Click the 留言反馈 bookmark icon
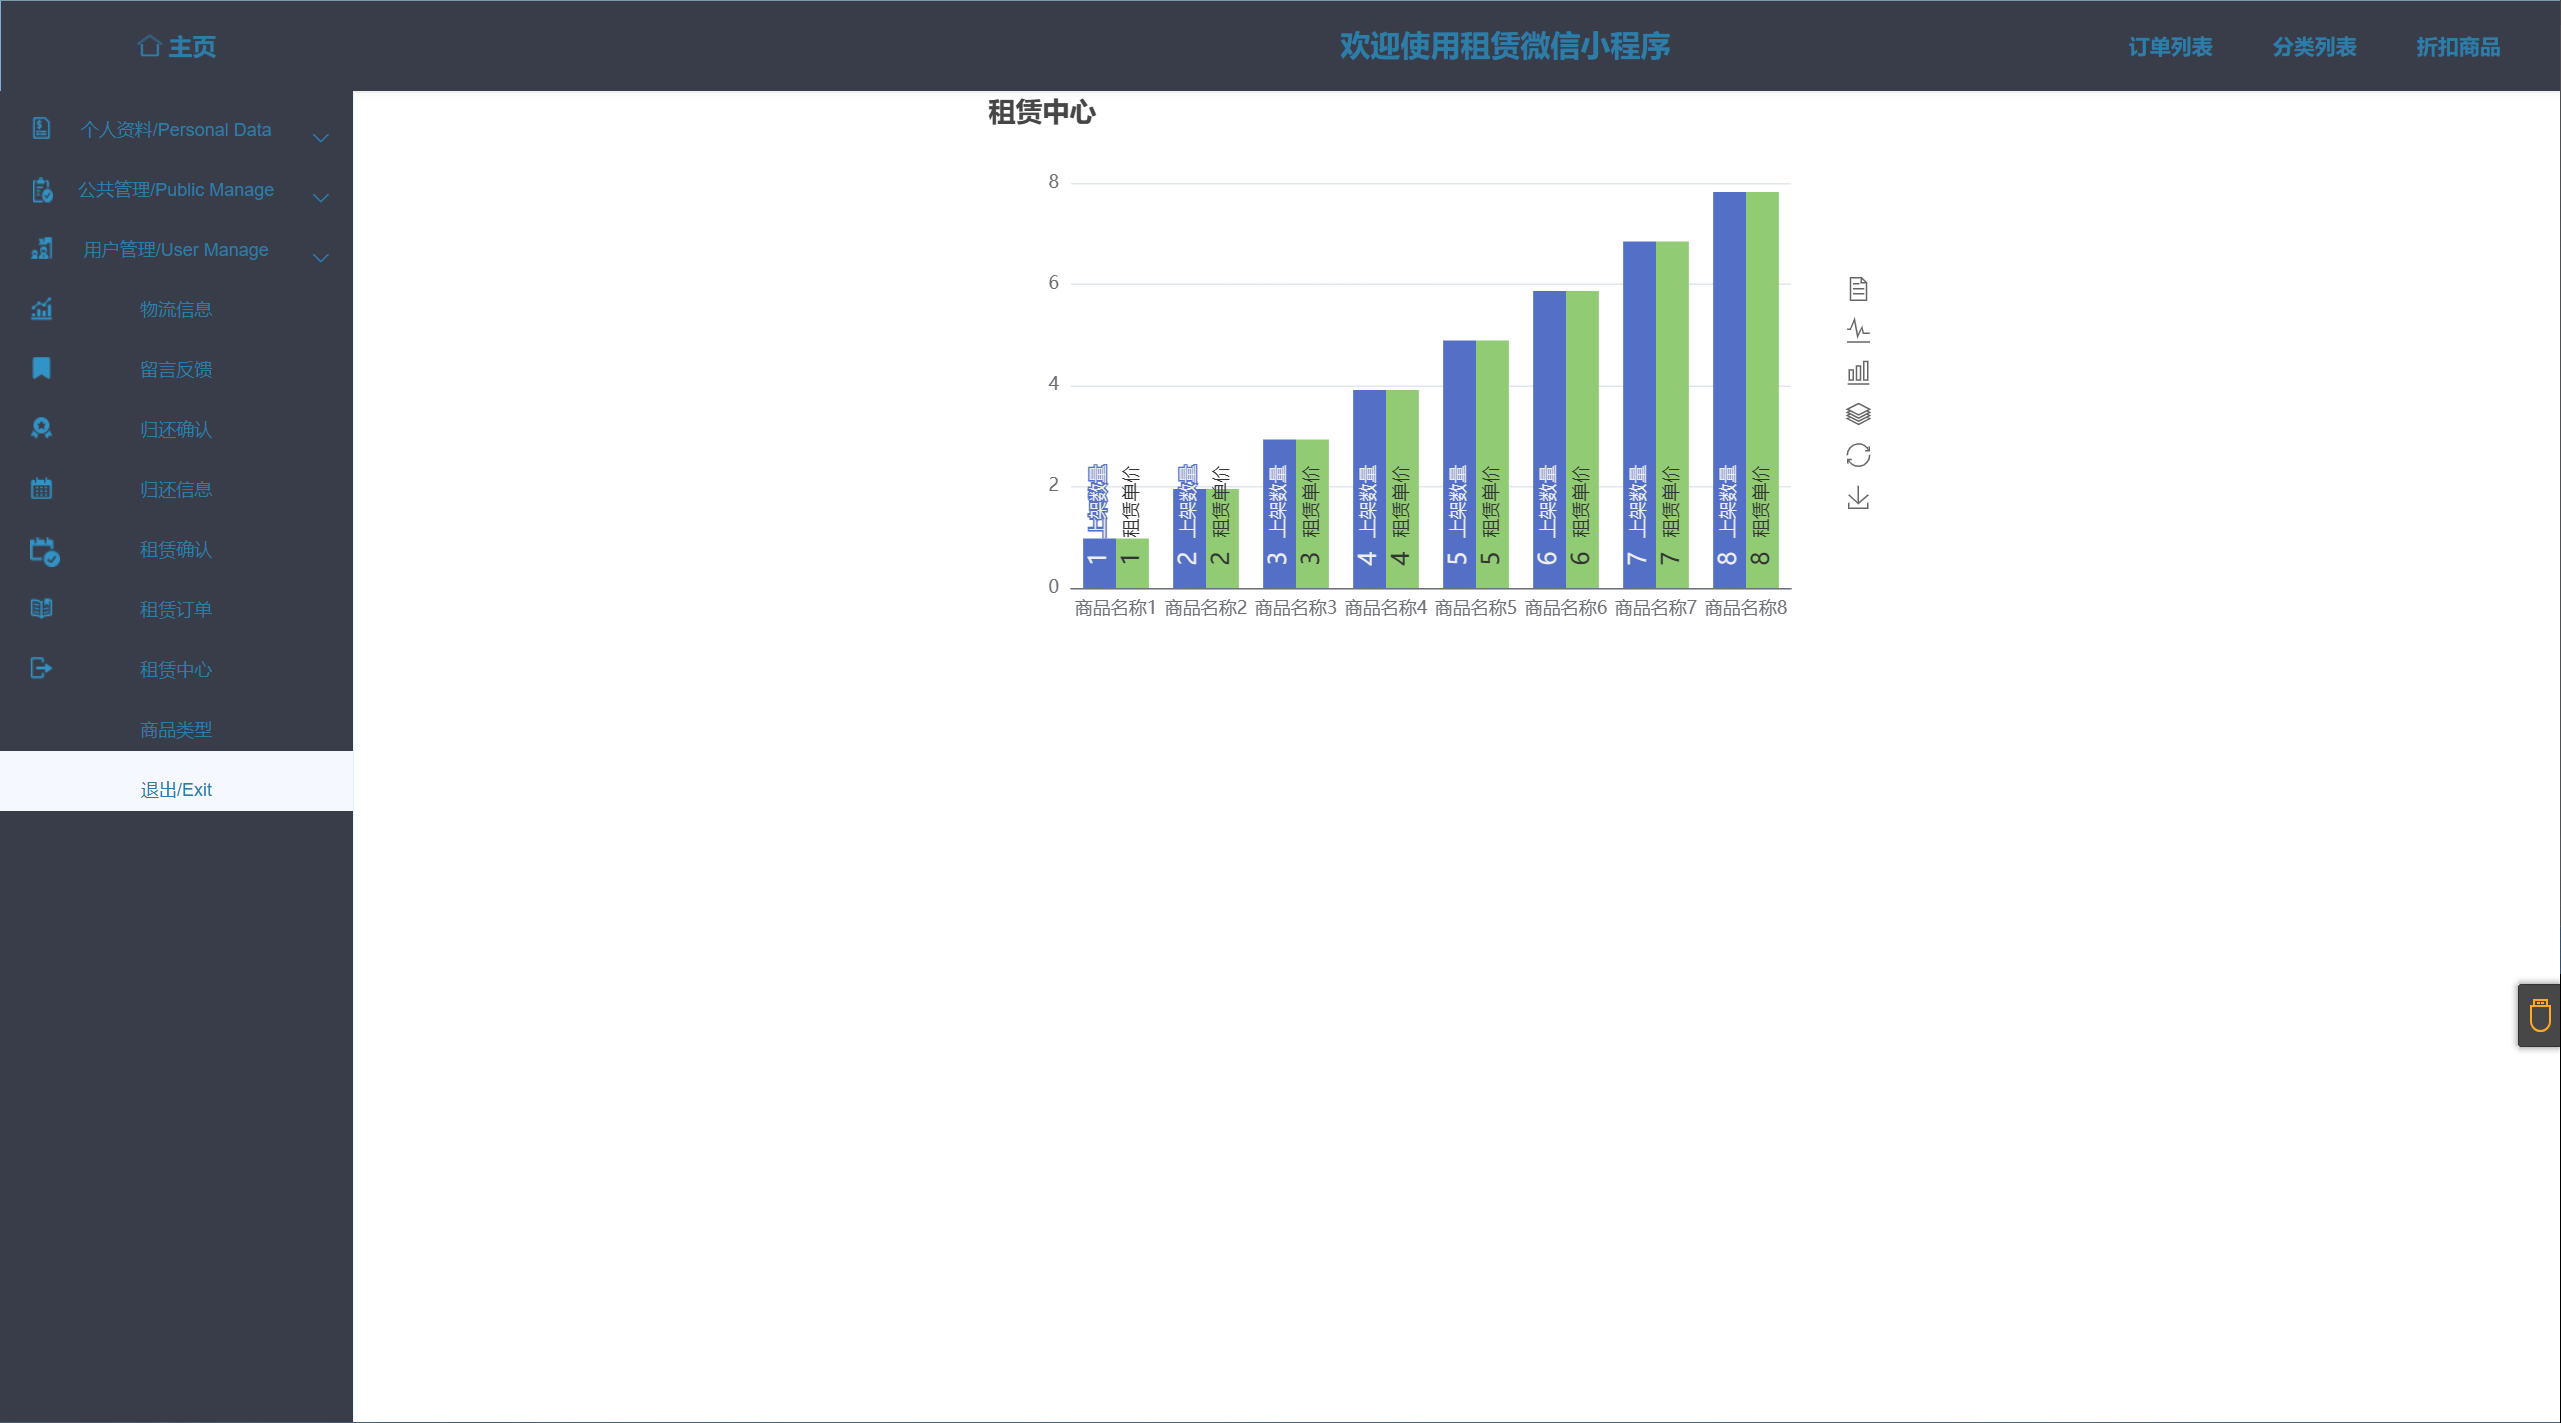This screenshot has height=1423, width=2561. click(41, 369)
